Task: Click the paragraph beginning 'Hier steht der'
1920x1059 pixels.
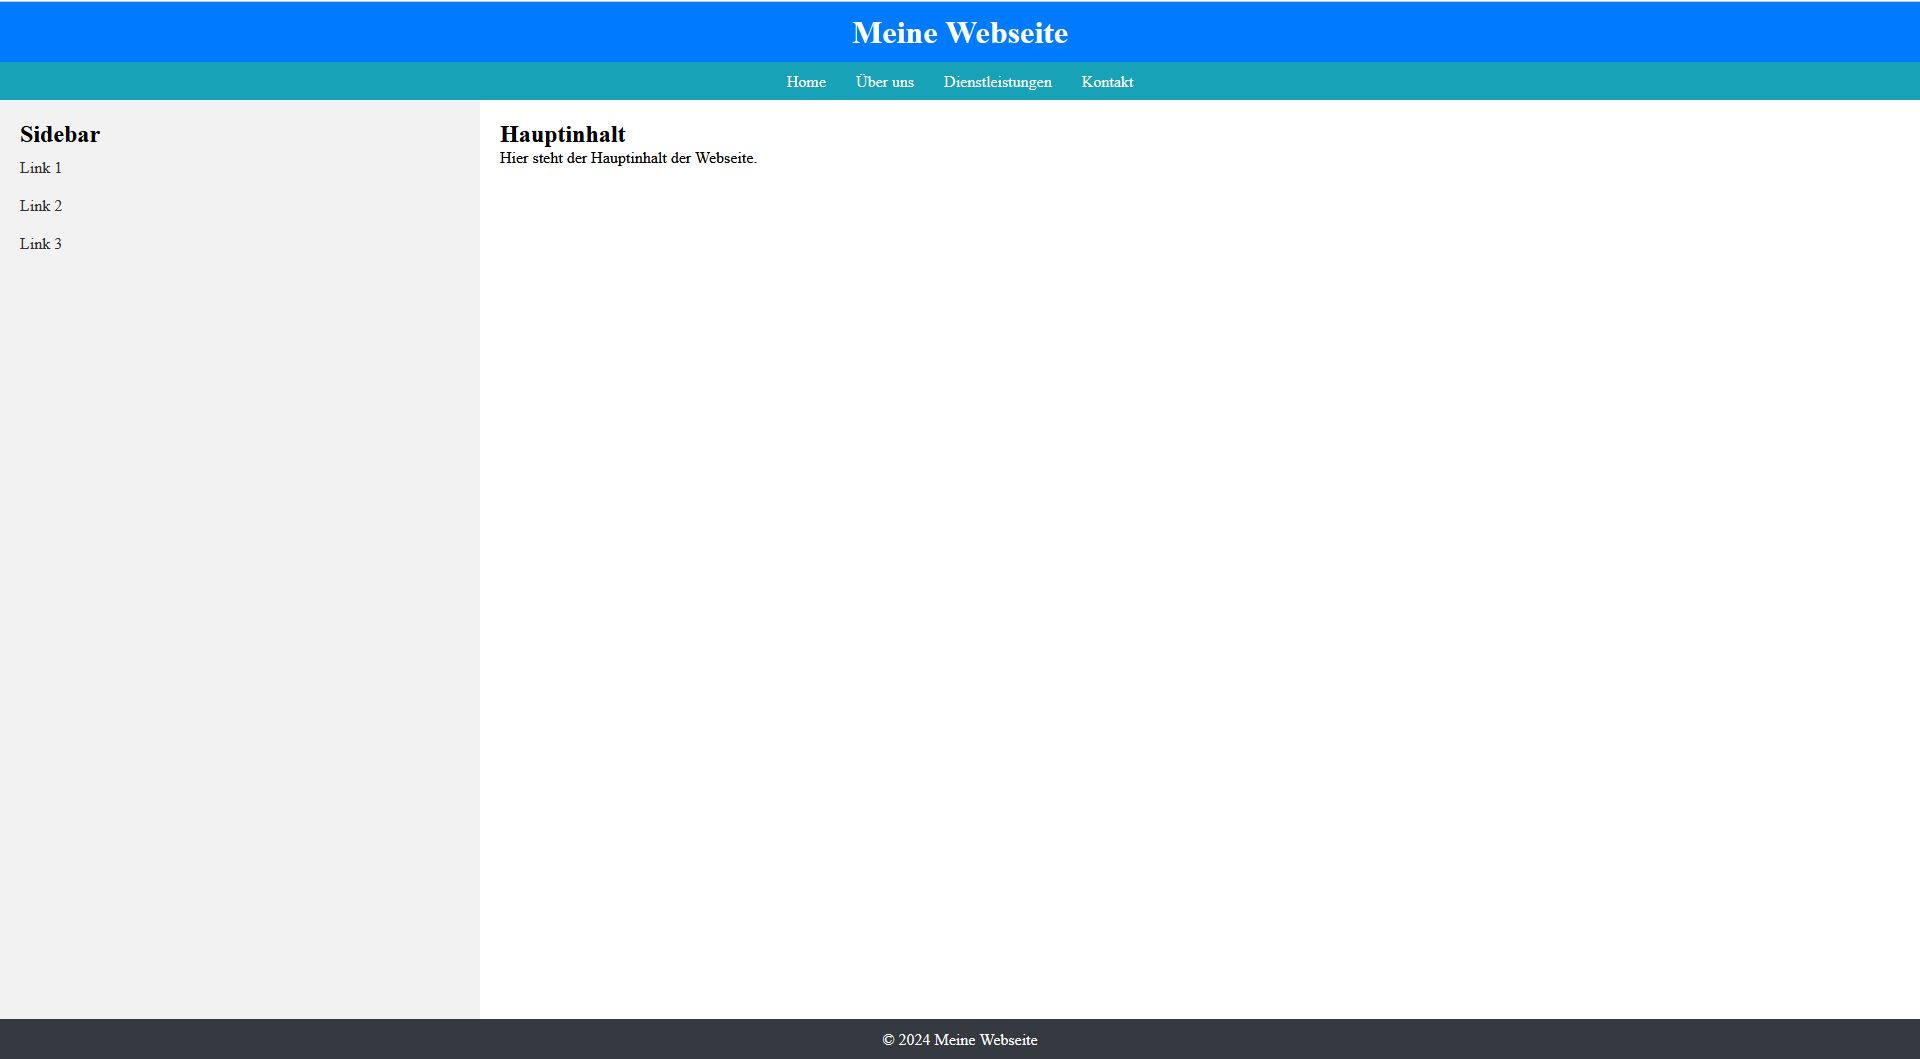Action: pyautogui.click(x=600, y=159)
